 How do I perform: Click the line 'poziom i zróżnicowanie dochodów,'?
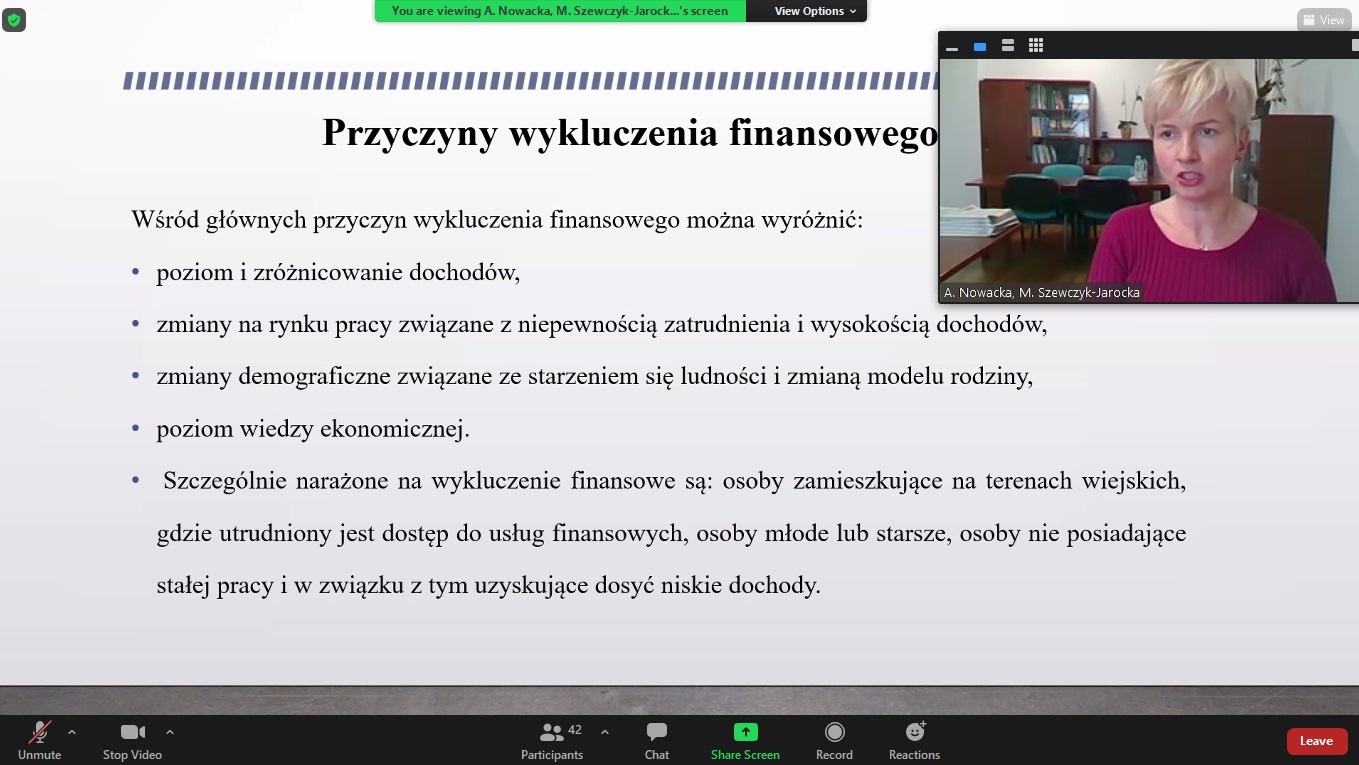point(338,272)
